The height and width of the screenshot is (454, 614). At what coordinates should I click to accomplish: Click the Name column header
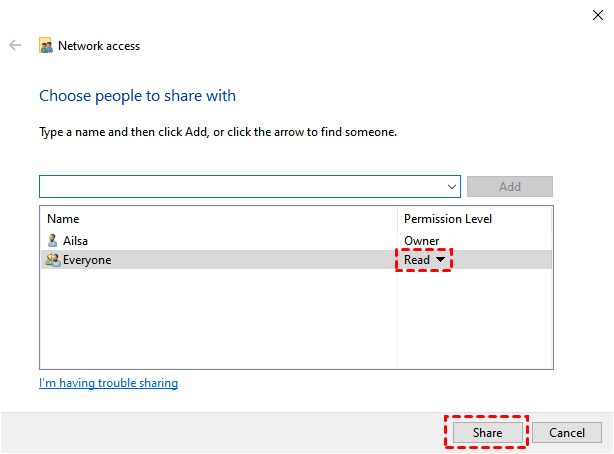tap(63, 219)
